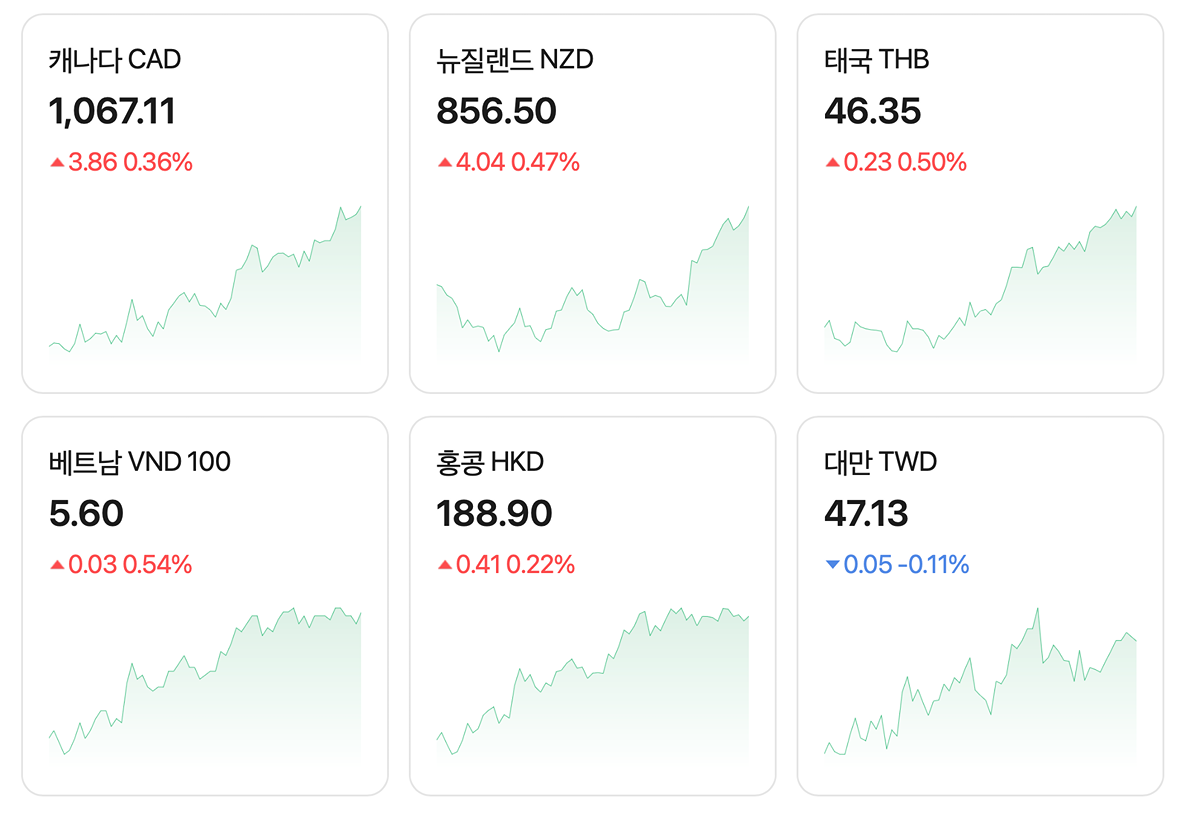This screenshot has width=1200, height=817.
Task: Select the 태국 THB currency title
Action: [877, 60]
